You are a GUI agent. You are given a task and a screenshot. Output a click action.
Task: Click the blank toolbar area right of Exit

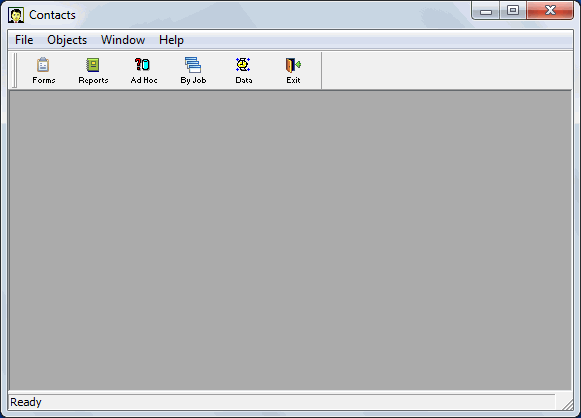click(447, 70)
